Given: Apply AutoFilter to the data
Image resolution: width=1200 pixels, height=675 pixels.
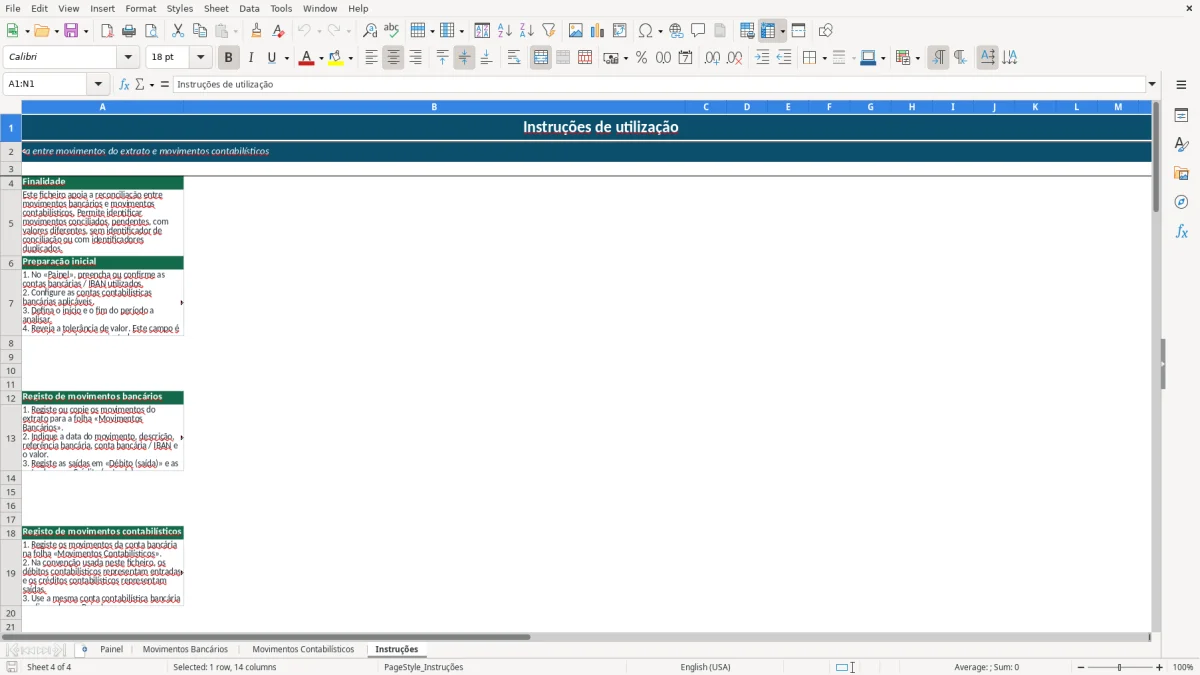Looking at the screenshot, I should 548,31.
